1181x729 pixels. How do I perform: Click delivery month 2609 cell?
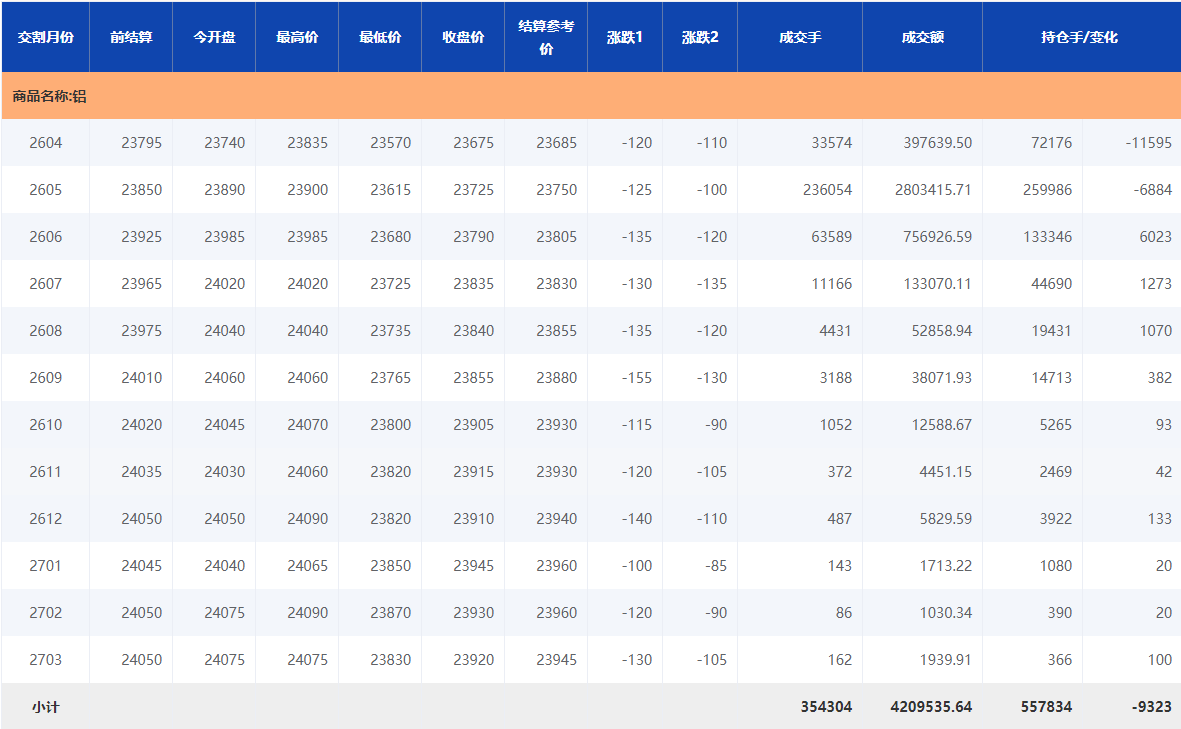(x=46, y=378)
